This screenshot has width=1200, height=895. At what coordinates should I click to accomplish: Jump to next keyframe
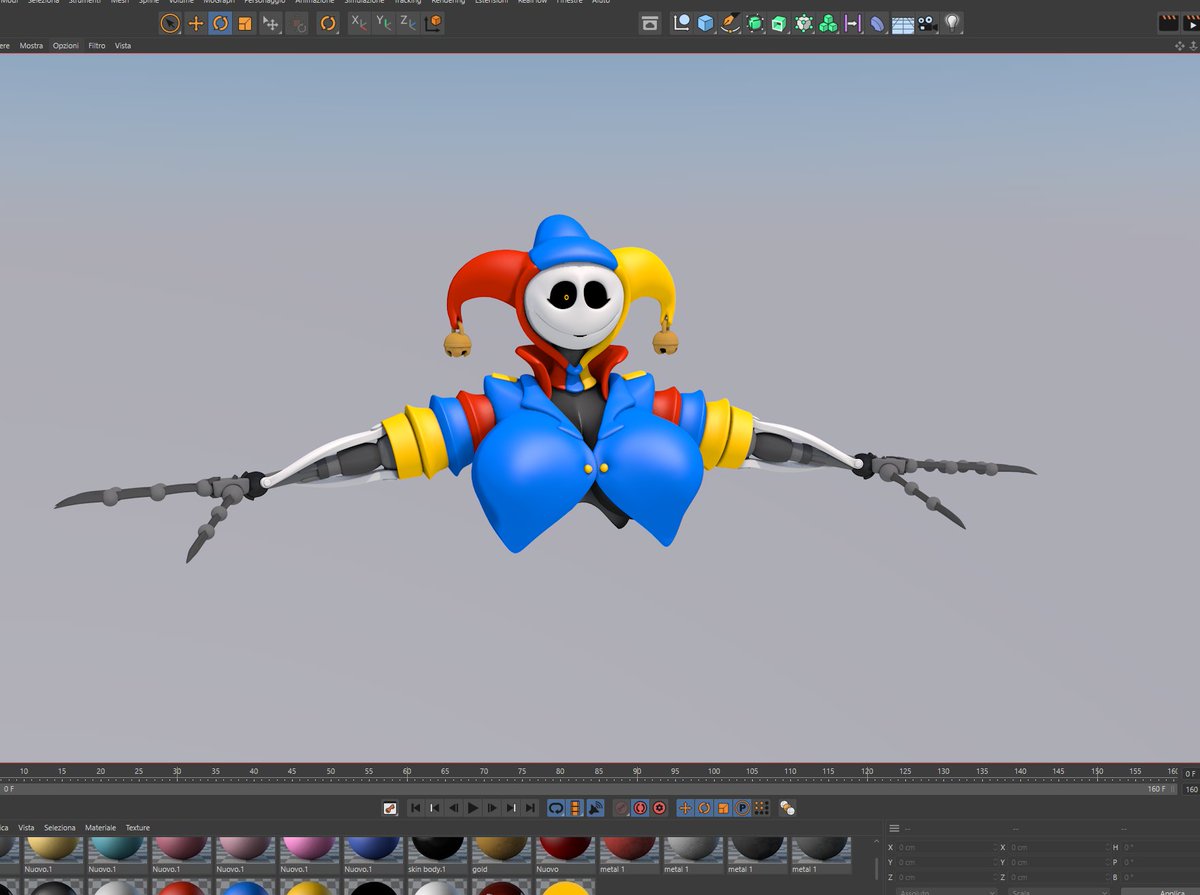tap(511, 808)
